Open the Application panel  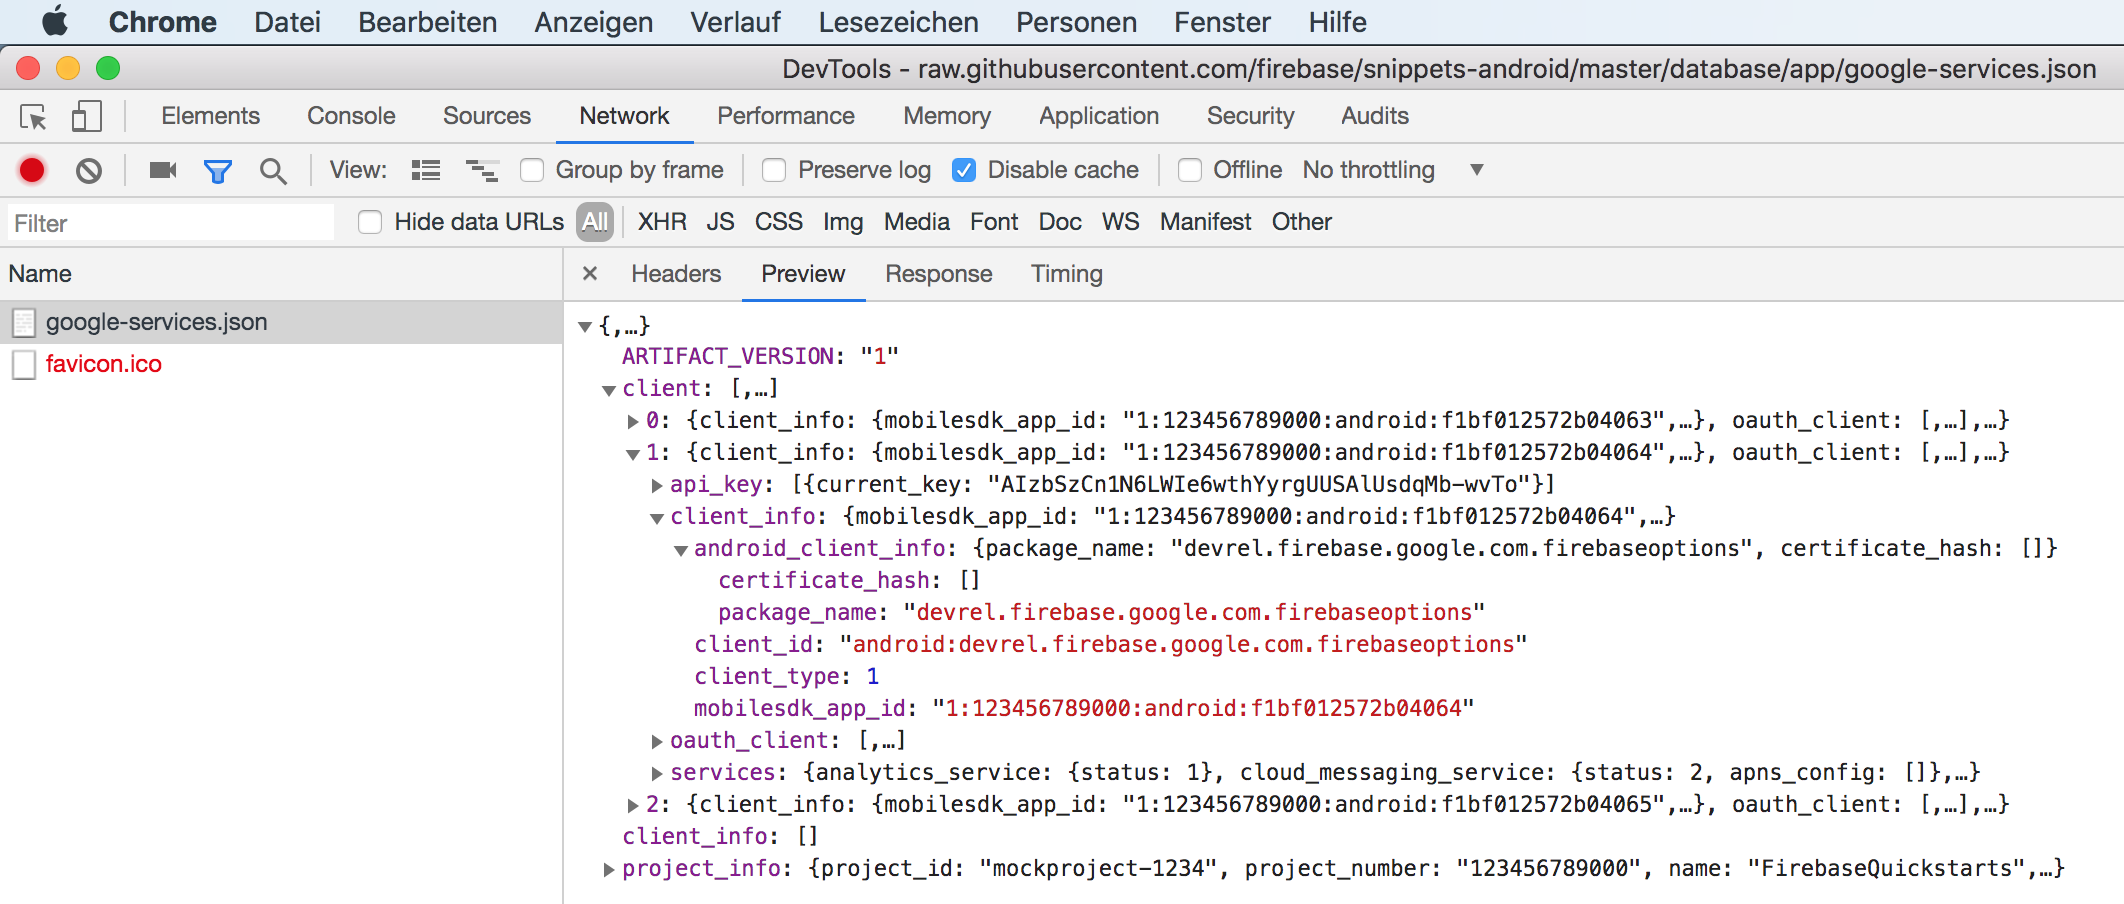1099,116
